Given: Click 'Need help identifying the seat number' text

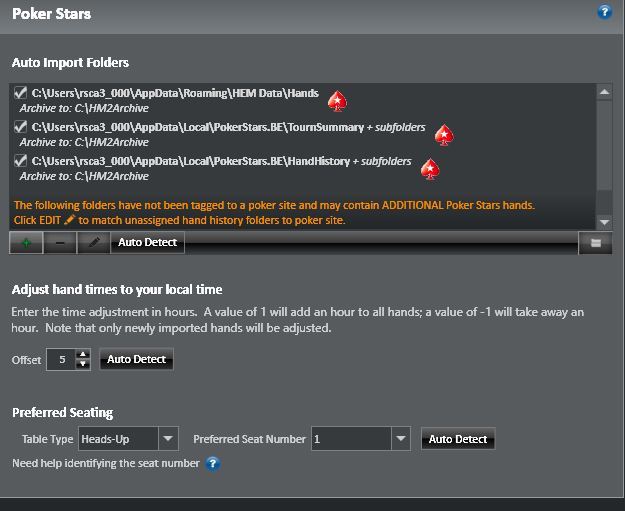Looking at the screenshot, I should [x=106, y=463].
